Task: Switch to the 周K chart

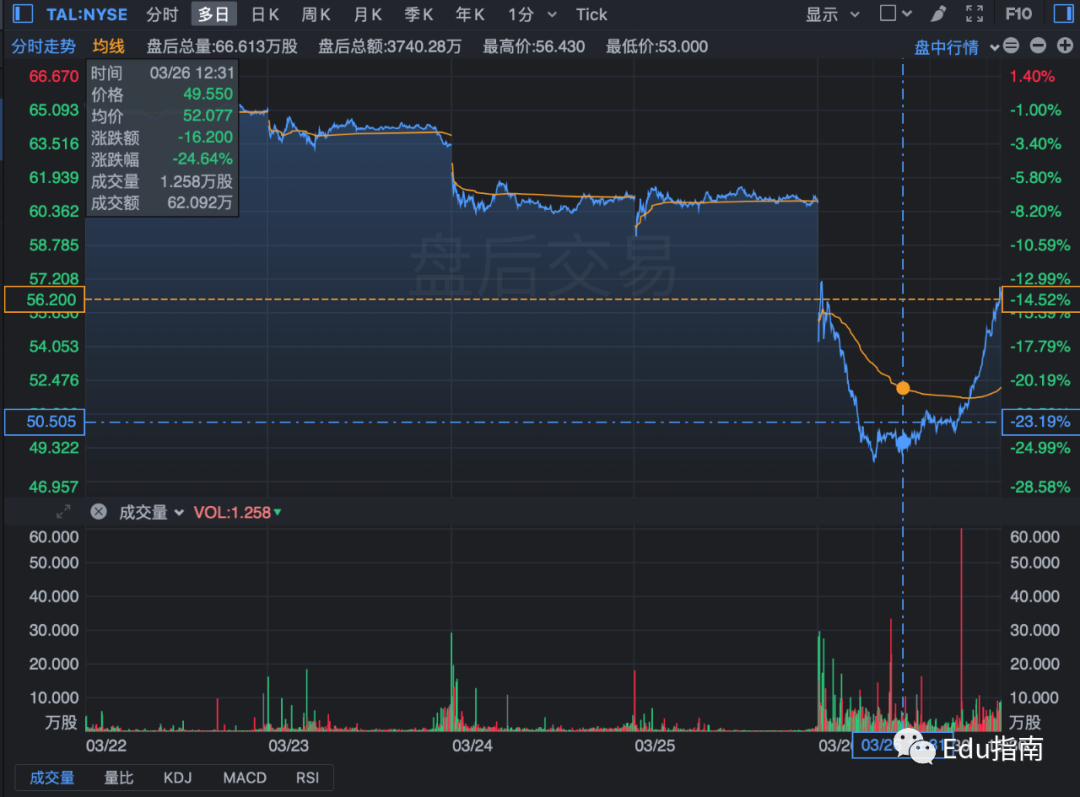Action: pyautogui.click(x=316, y=14)
